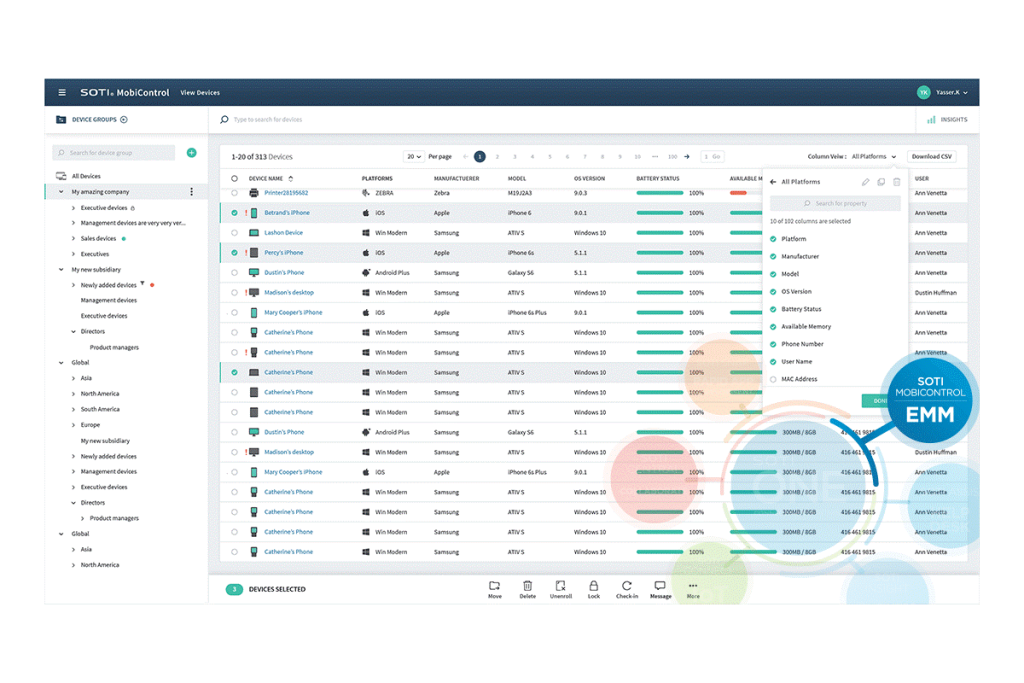
Task: Click the battery bar in Percy's iPhone row
Action: tap(660, 253)
